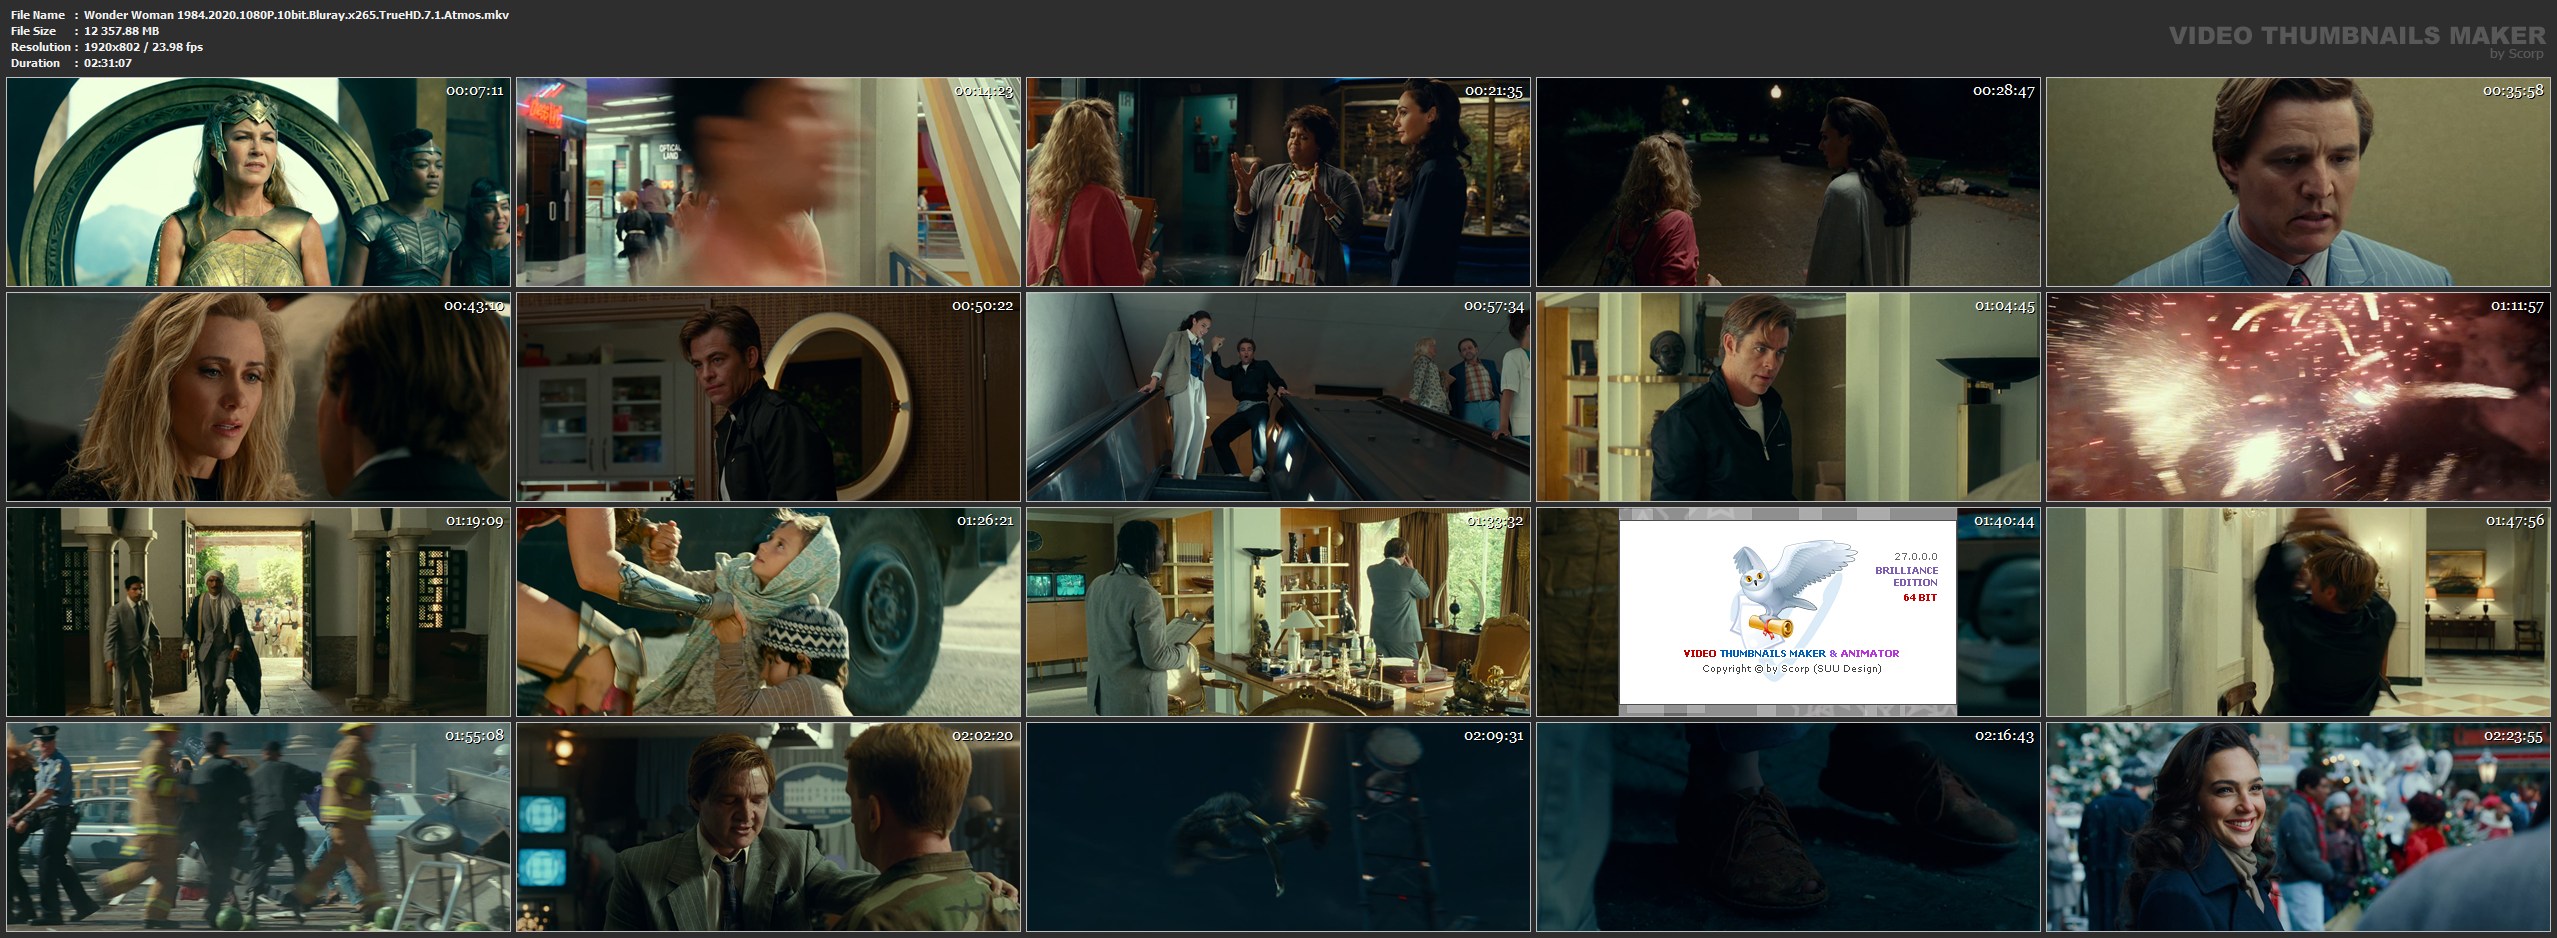Click the Video Thumbnails Maker watermark

pyautogui.click(x=2357, y=37)
